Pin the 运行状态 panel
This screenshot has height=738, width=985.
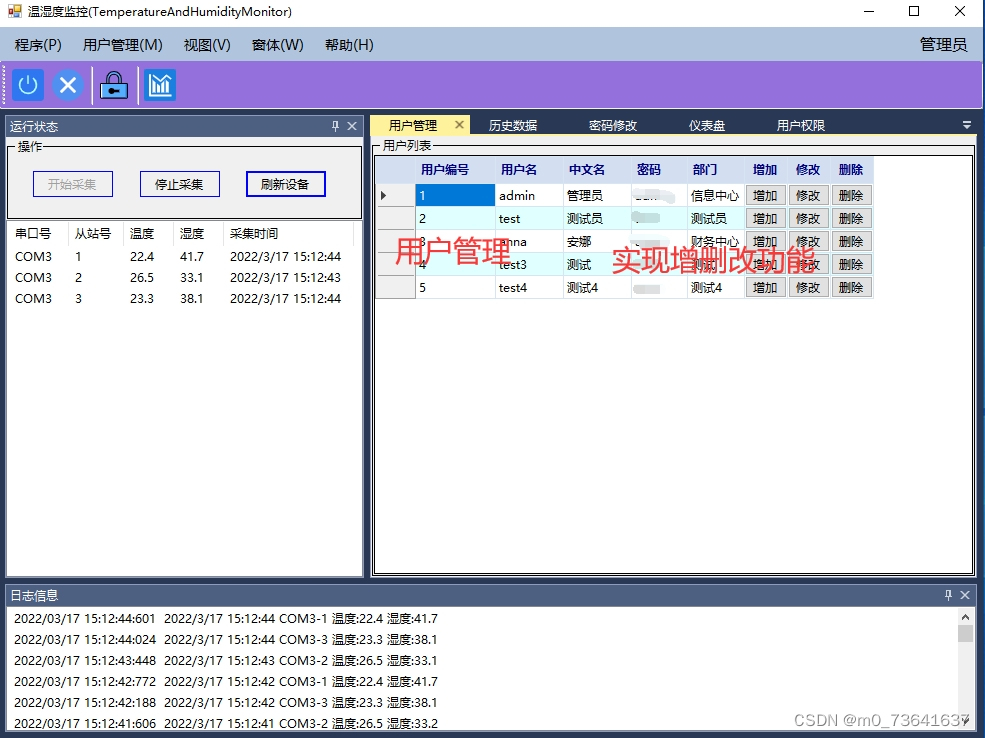[335, 126]
